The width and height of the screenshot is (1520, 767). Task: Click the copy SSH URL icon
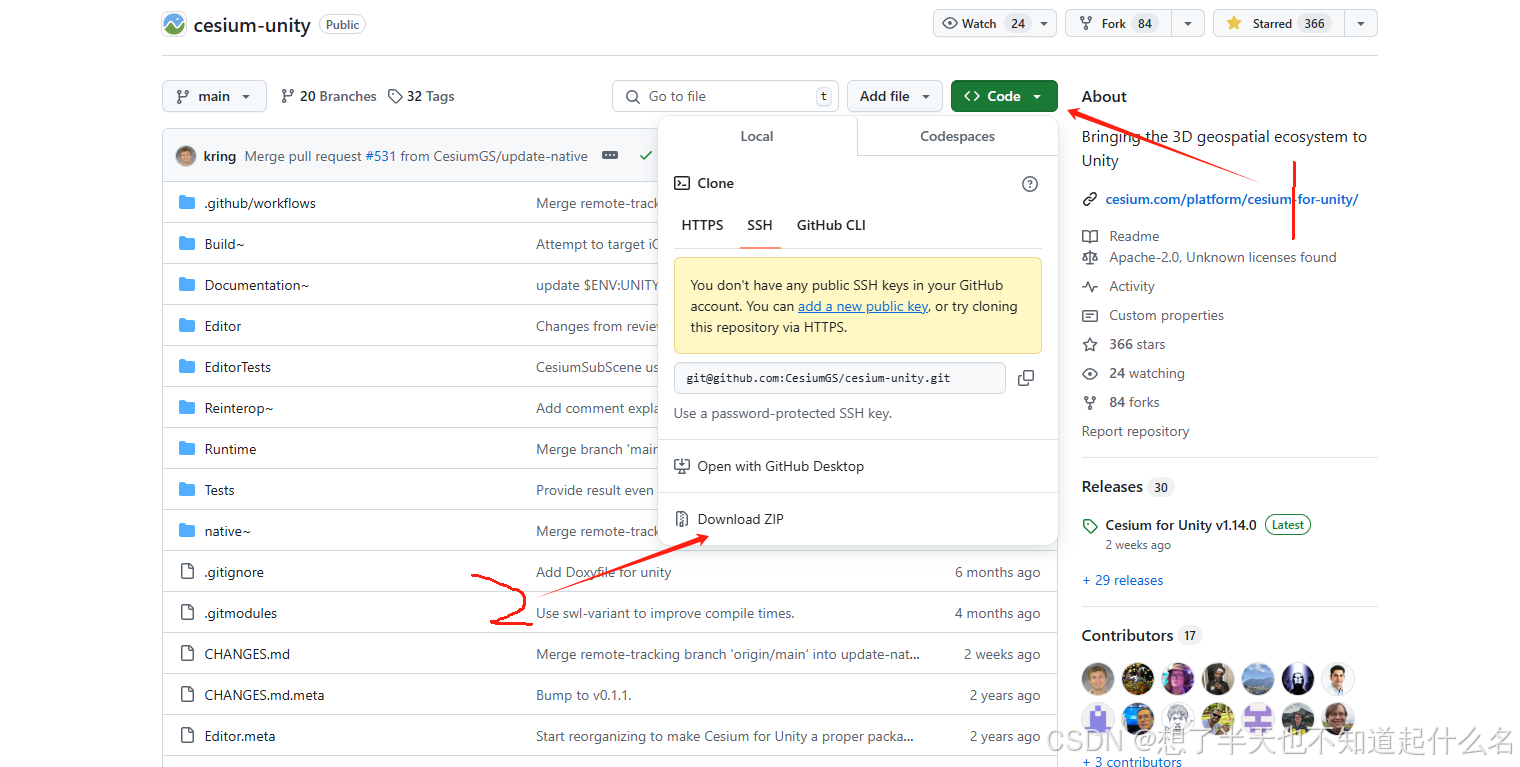1025,378
